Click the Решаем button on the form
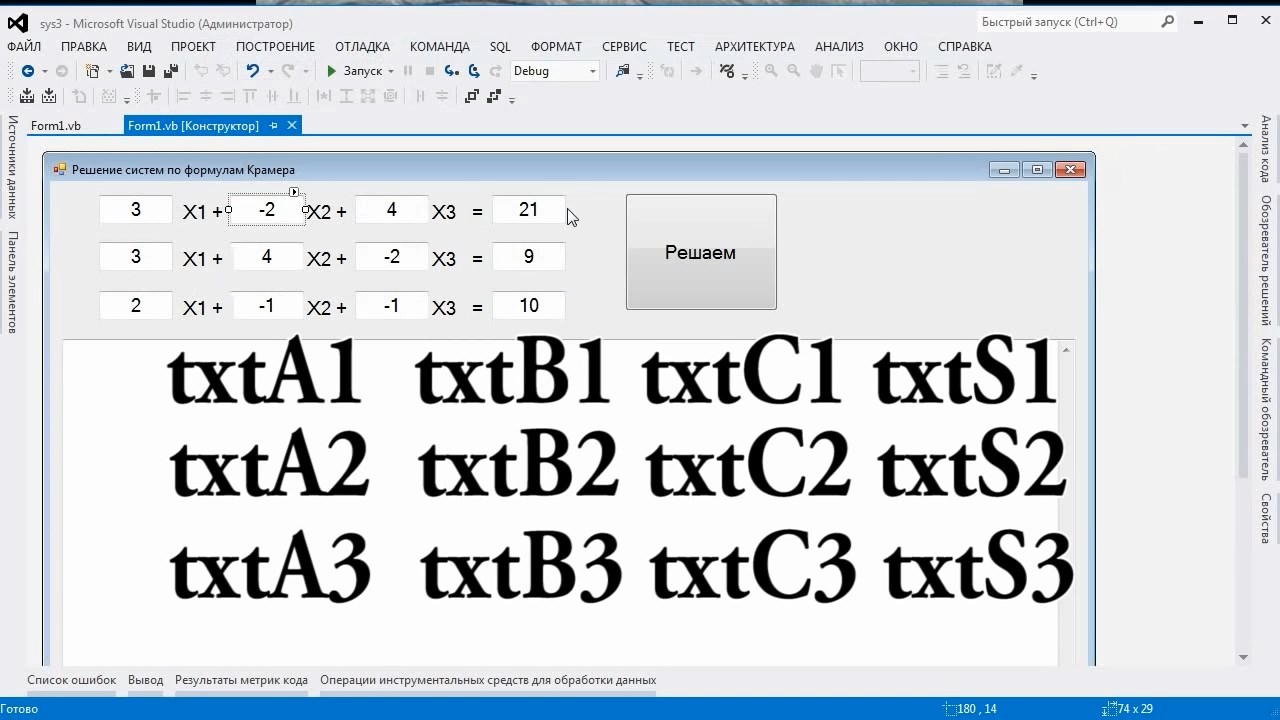1280x720 pixels. tap(701, 252)
